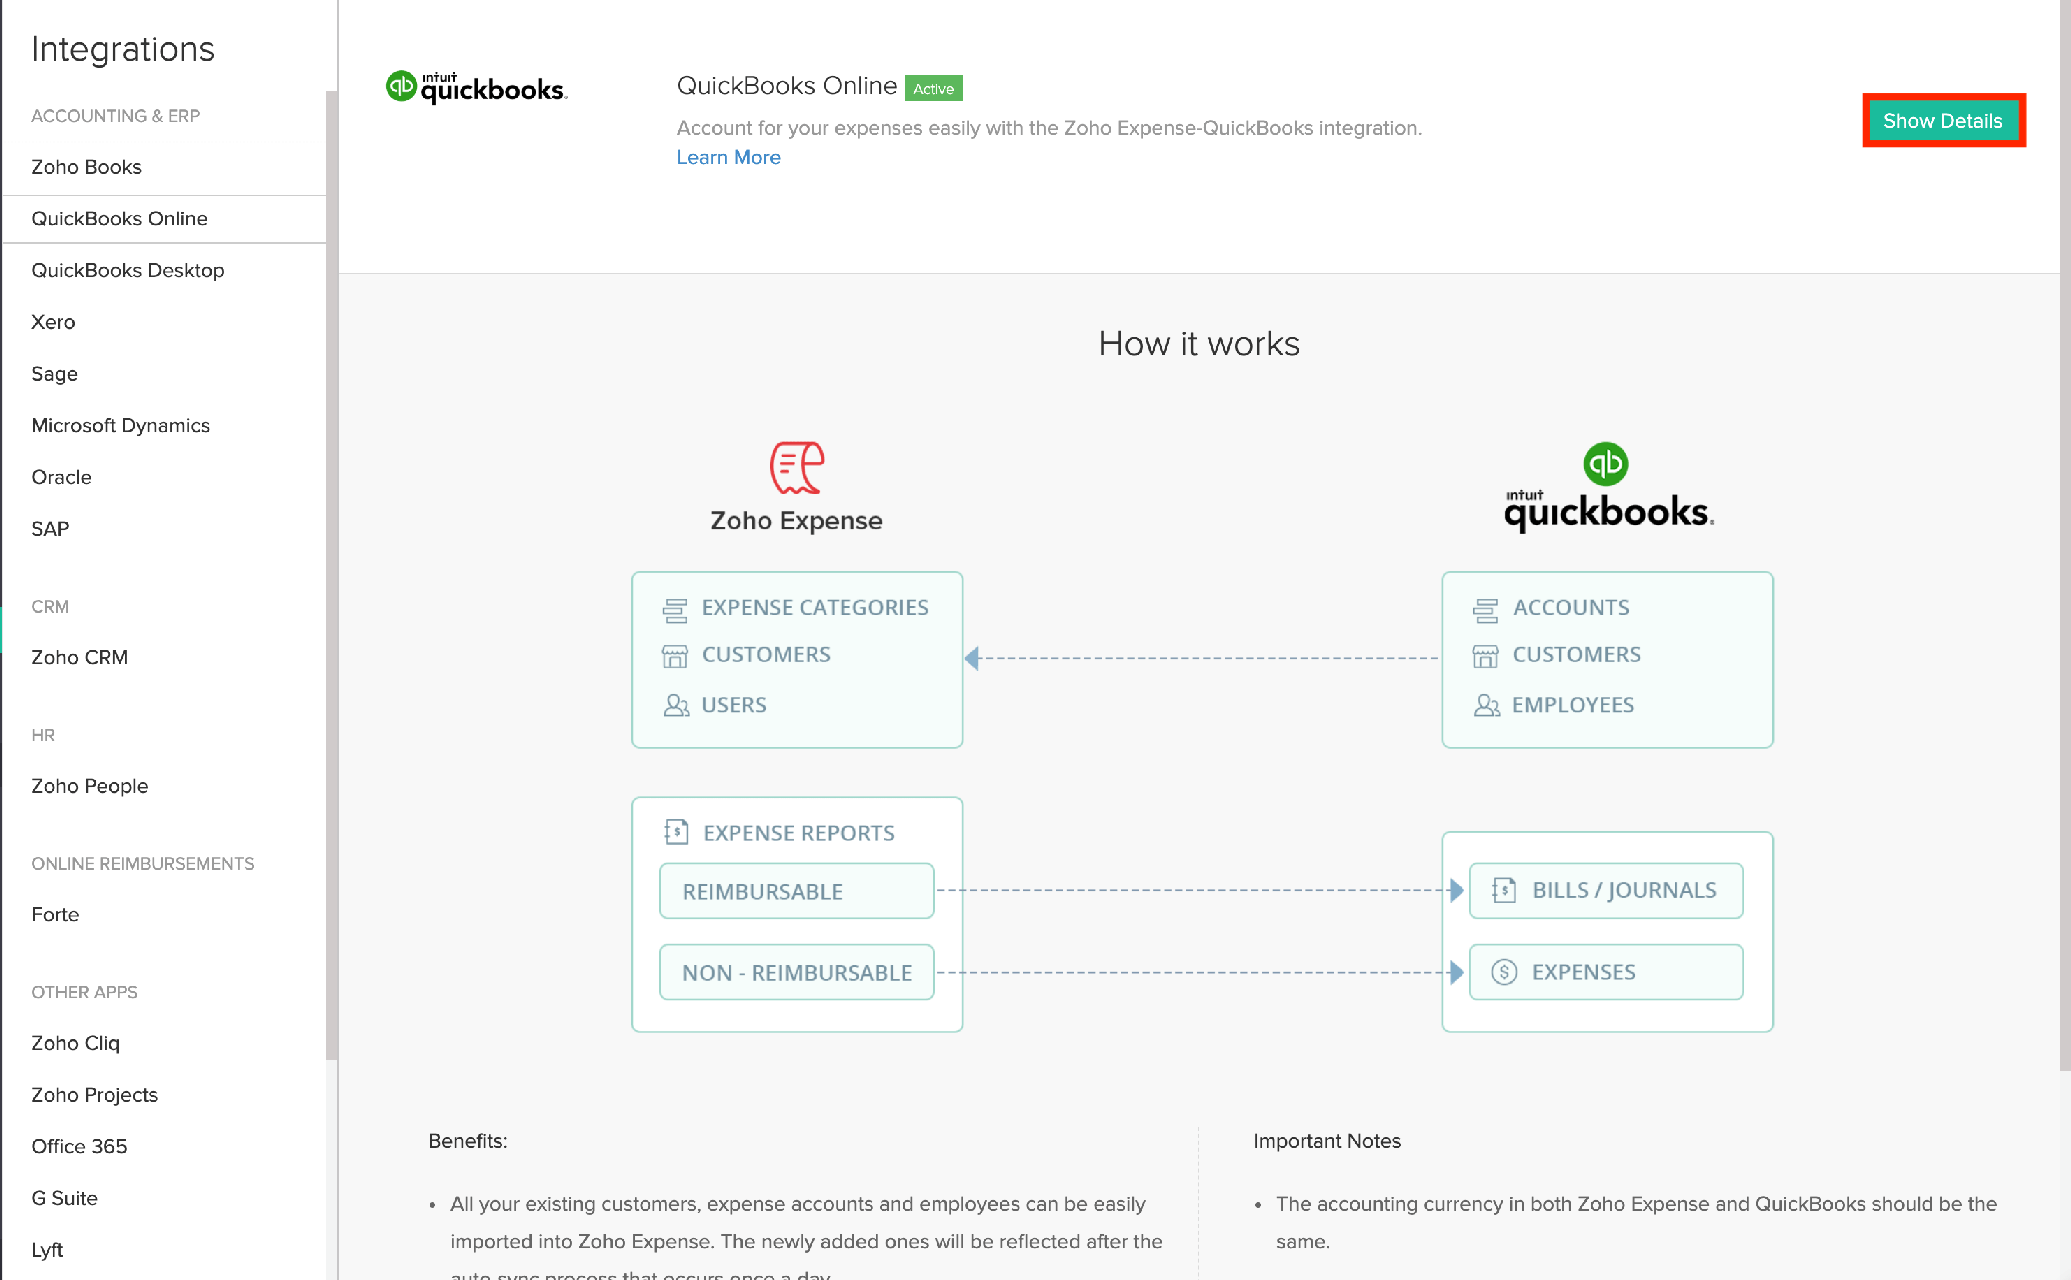The image size is (2071, 1280).
Task: Open the Learn More link
Action: pos(728,157)
